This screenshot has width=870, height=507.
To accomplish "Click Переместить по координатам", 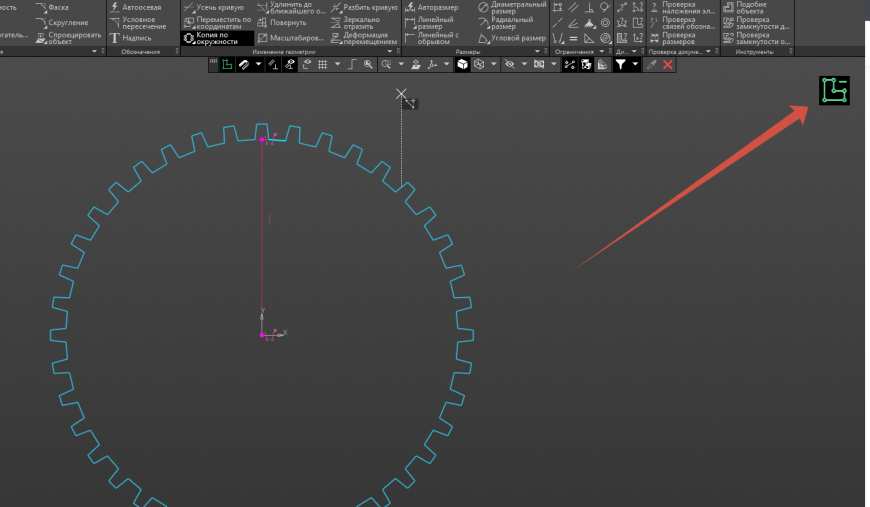I will pyautogui.click(x=217, y=23).
